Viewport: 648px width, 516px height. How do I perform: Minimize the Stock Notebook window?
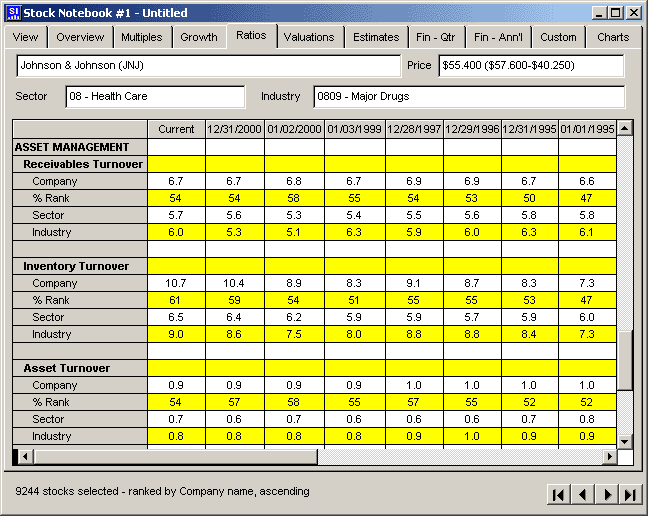tap(599, 13)
